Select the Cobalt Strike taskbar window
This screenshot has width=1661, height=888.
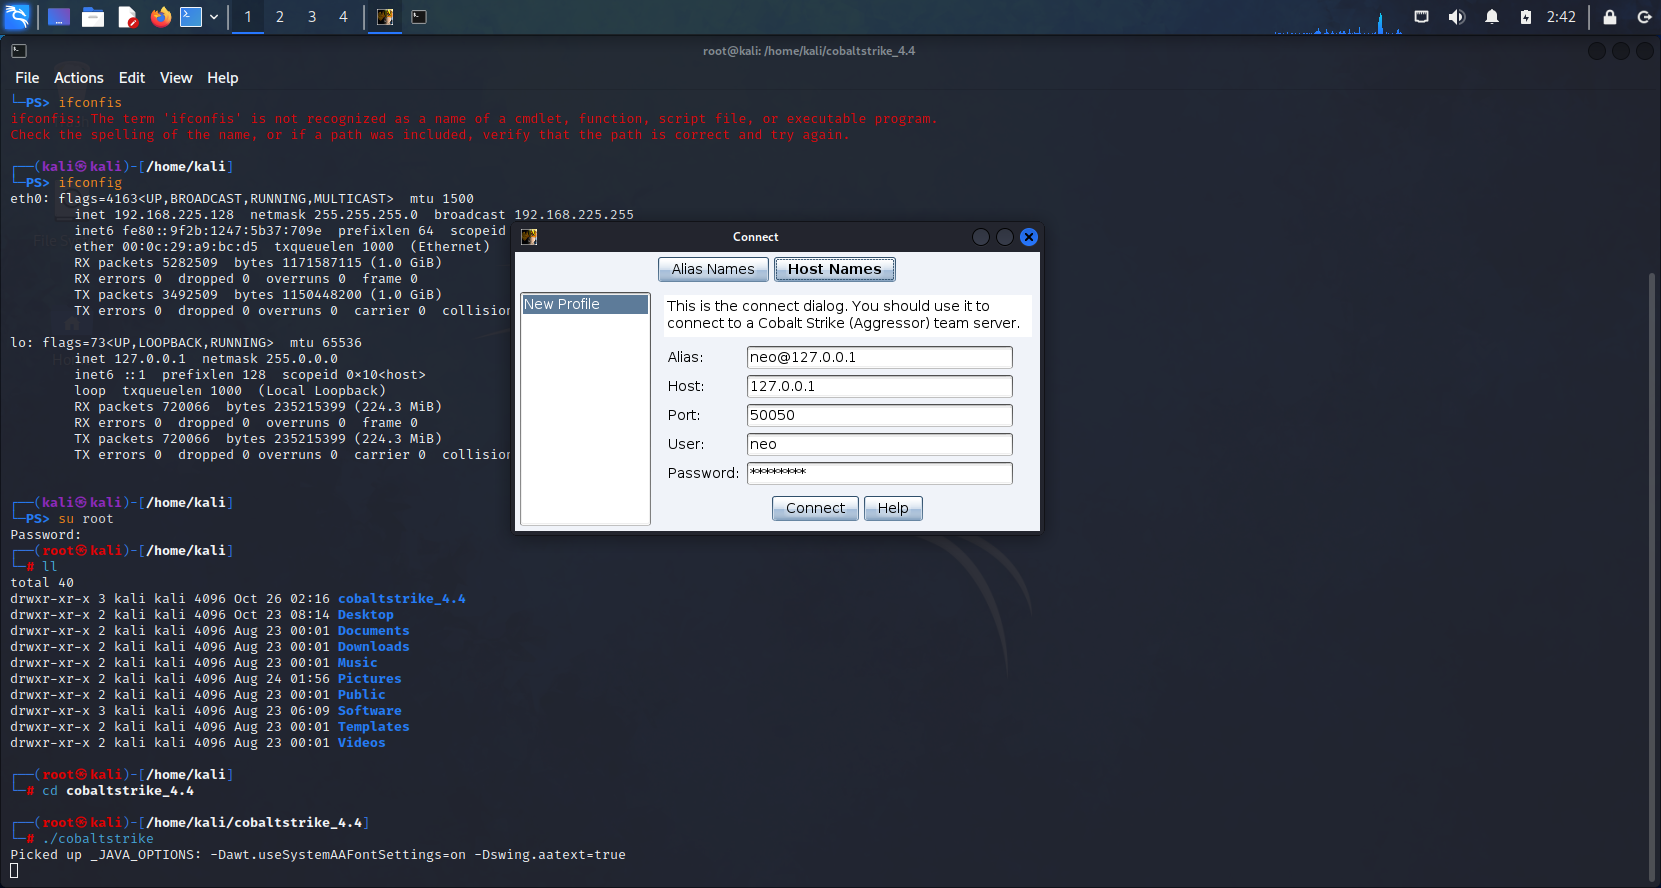[x=385, y=17]
